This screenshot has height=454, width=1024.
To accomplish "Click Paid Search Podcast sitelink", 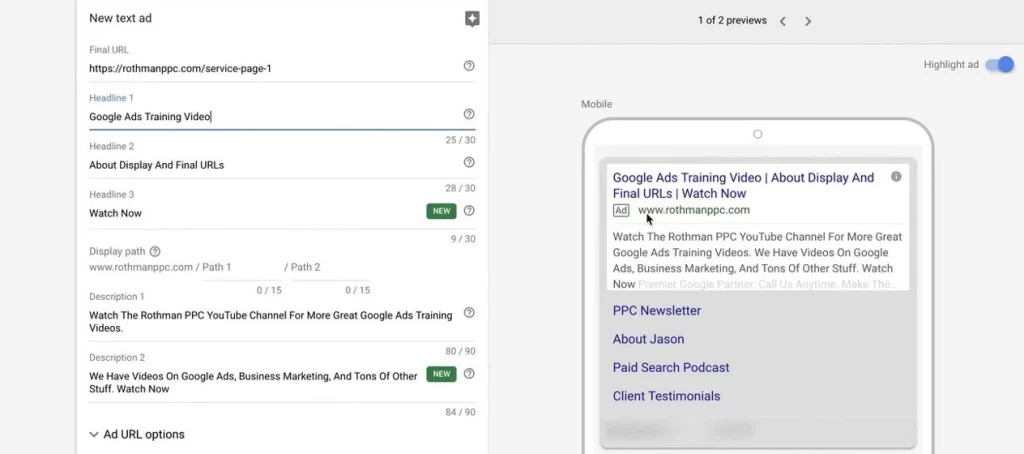I will tap(671, 367).
